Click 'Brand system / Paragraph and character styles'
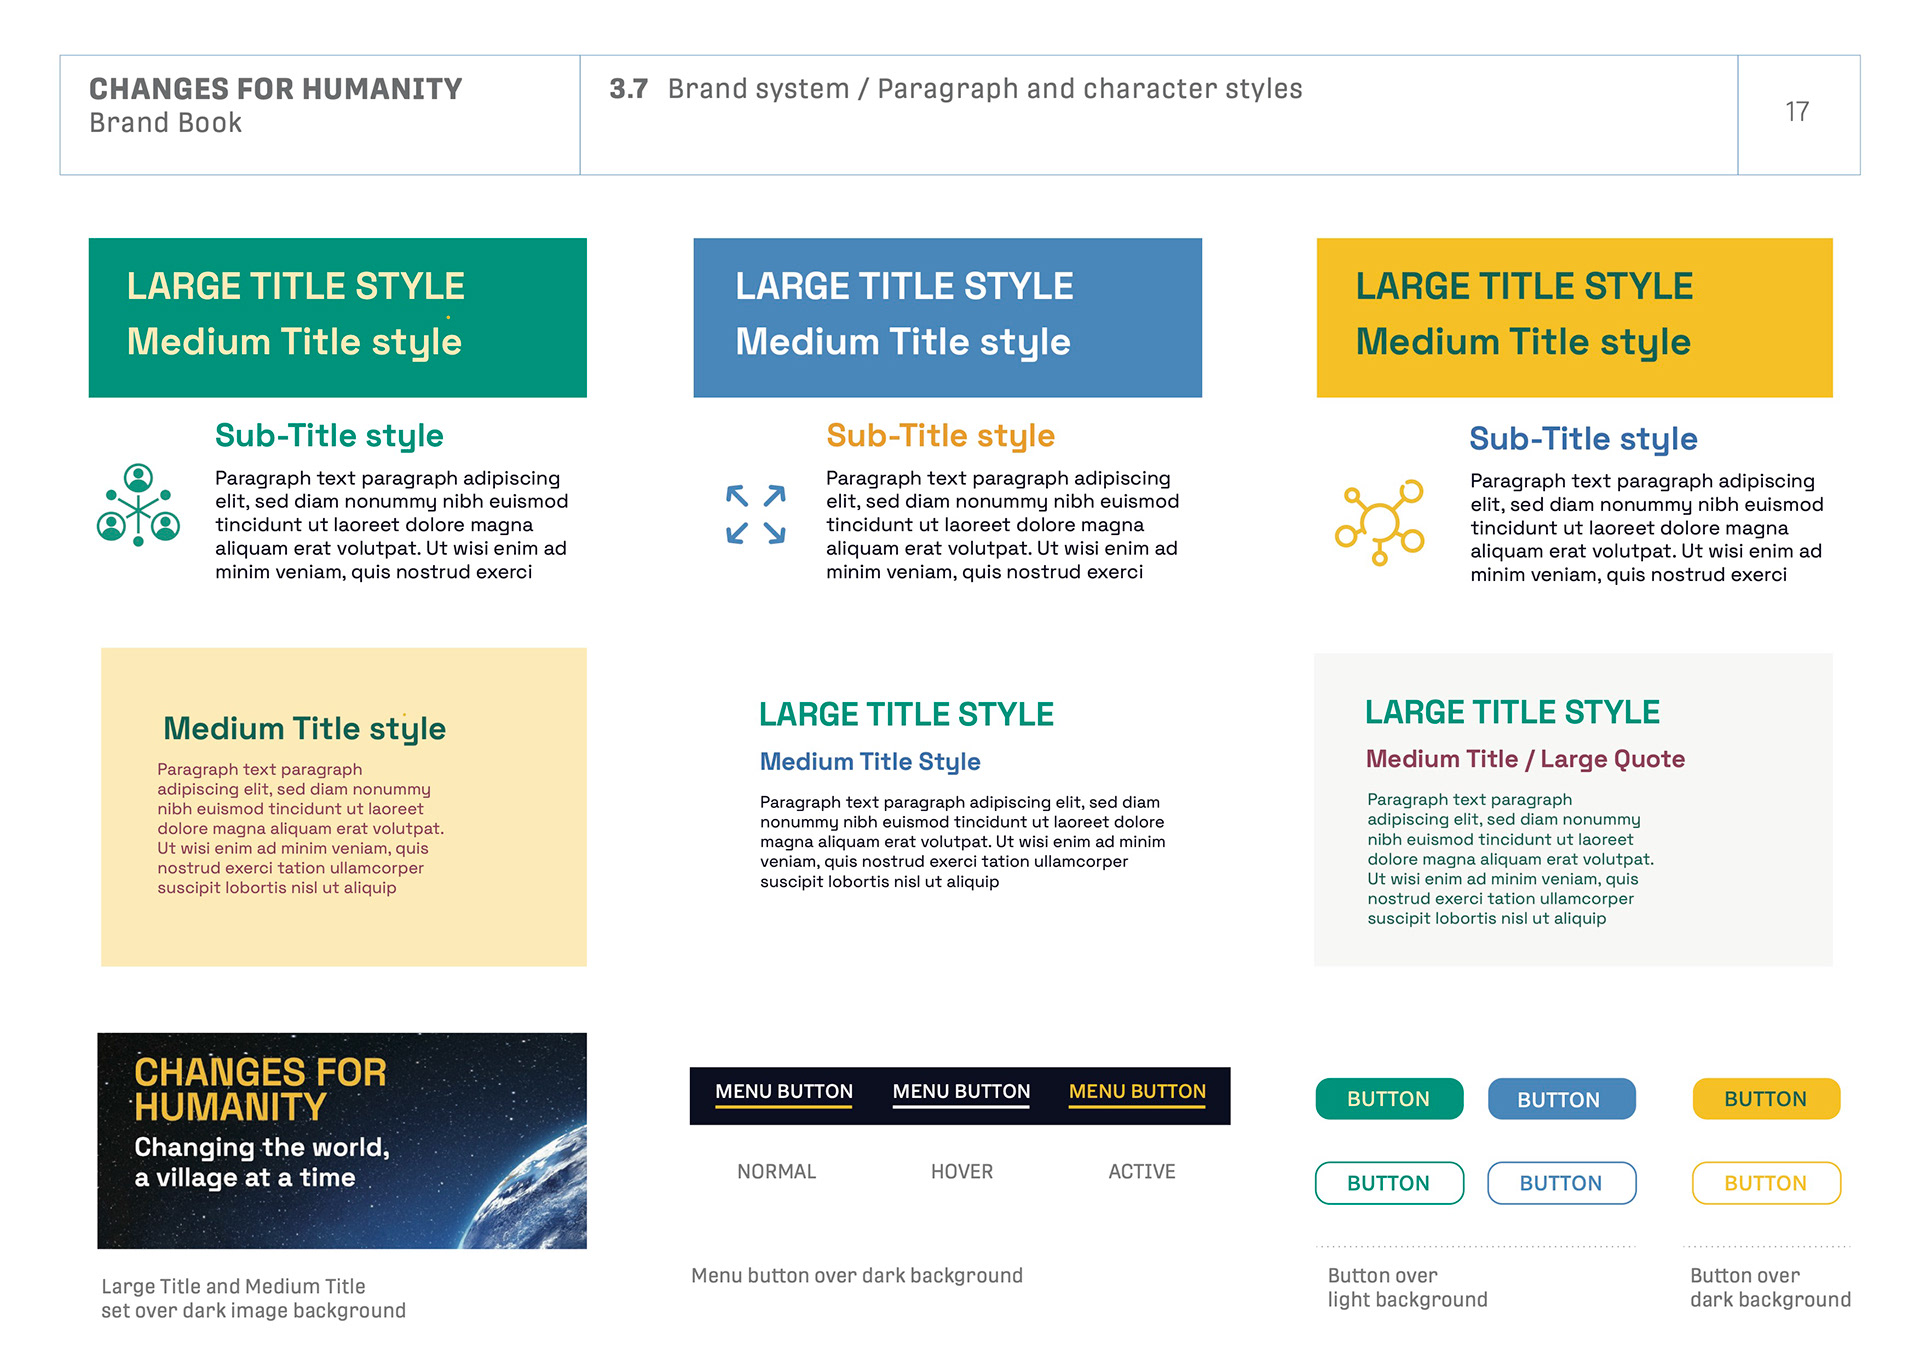Image resolution: width=1920 pixels, height=1358 pixels. point(985,89)
